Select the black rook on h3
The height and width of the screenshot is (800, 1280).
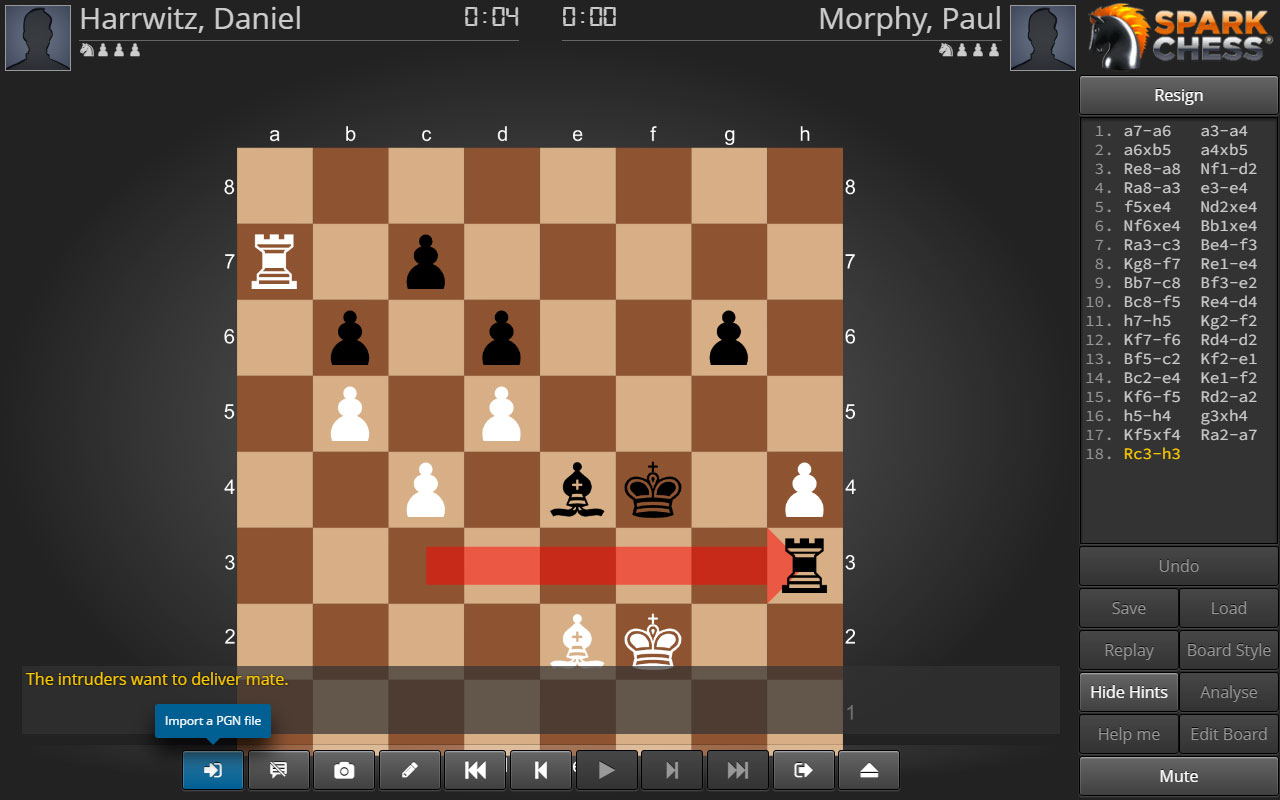pos(805,563)
